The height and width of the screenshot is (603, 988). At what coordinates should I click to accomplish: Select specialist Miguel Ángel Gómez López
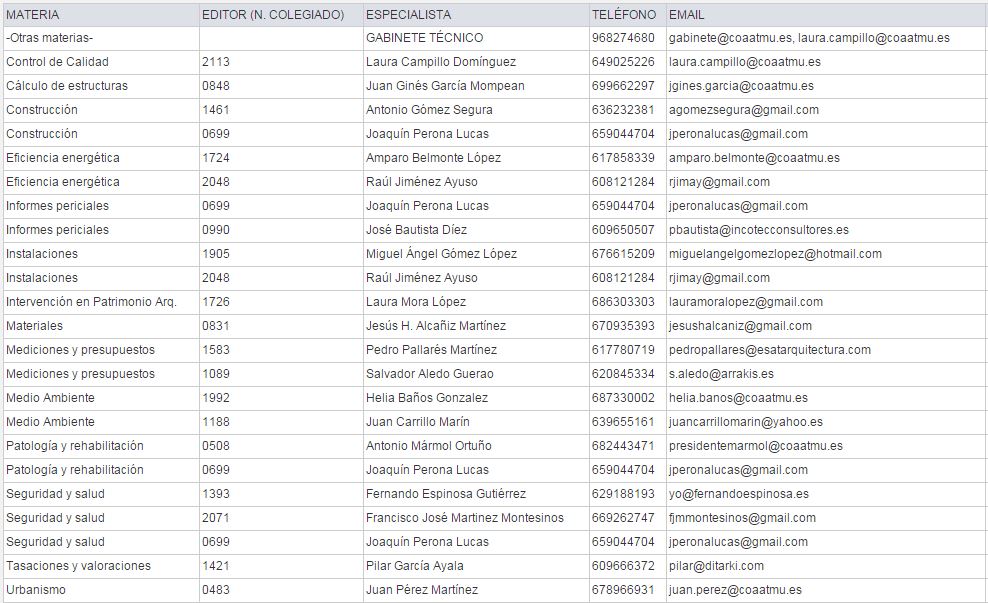click(441, 254)
